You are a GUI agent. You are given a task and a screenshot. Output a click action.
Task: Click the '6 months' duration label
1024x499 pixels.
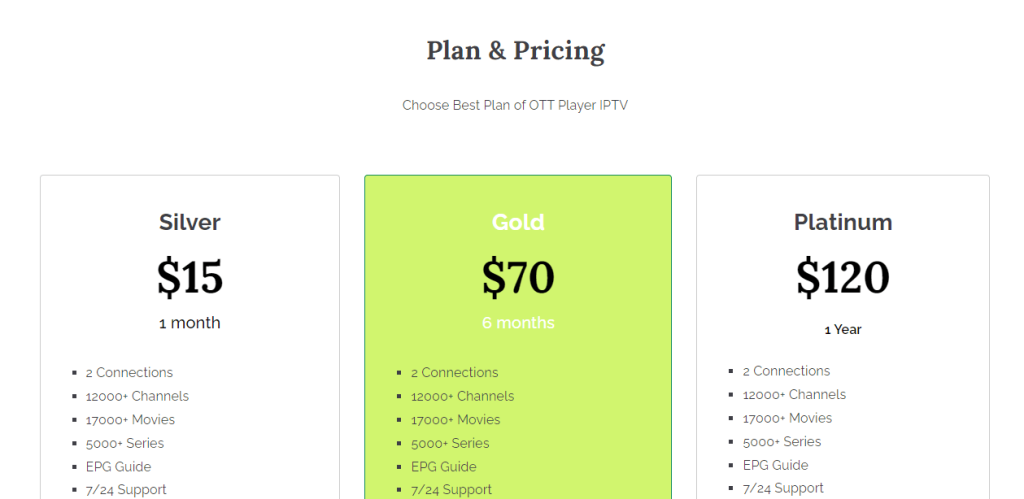click(518, 323)
